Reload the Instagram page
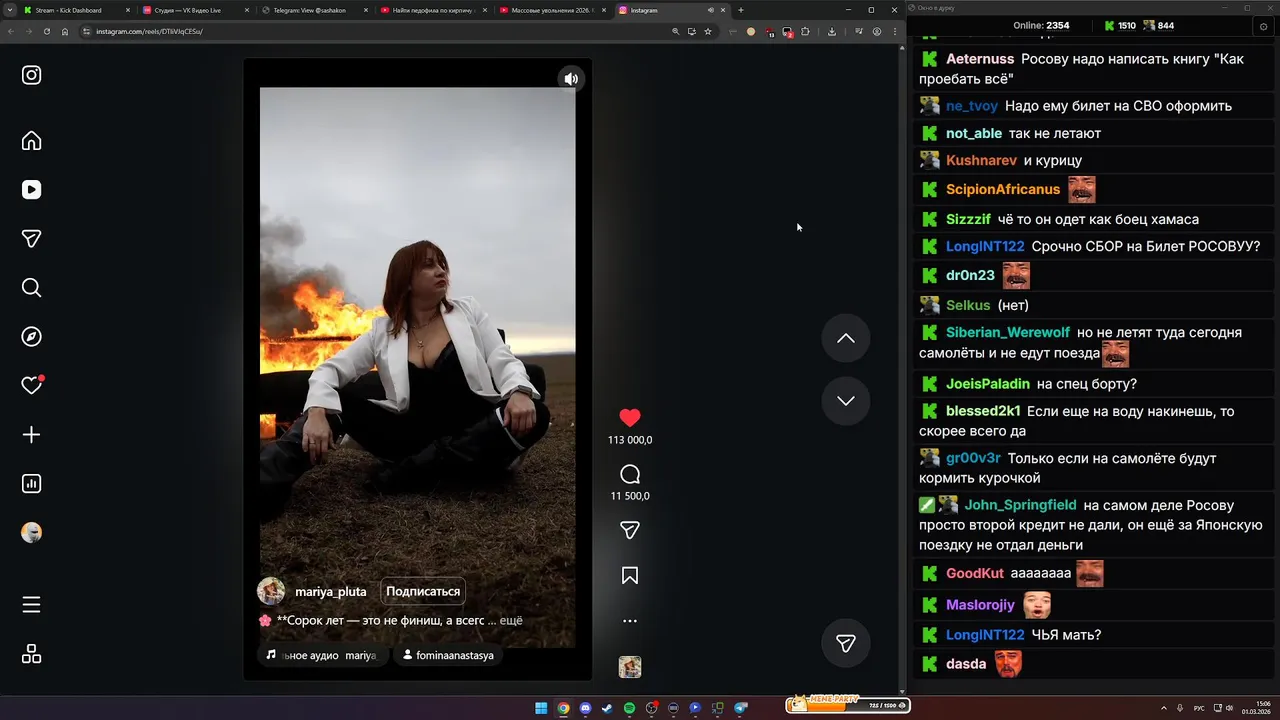 coord(46,31)
